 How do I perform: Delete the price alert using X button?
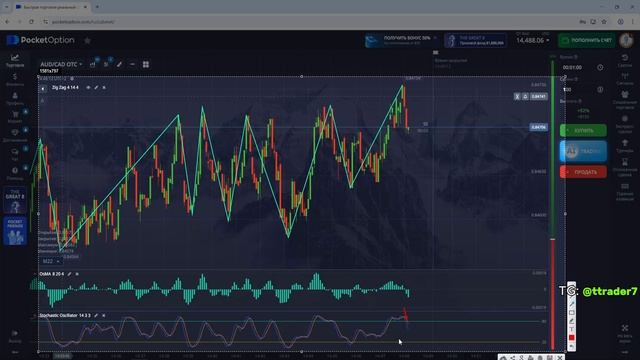pyautogui.click(x=517, y=97)
